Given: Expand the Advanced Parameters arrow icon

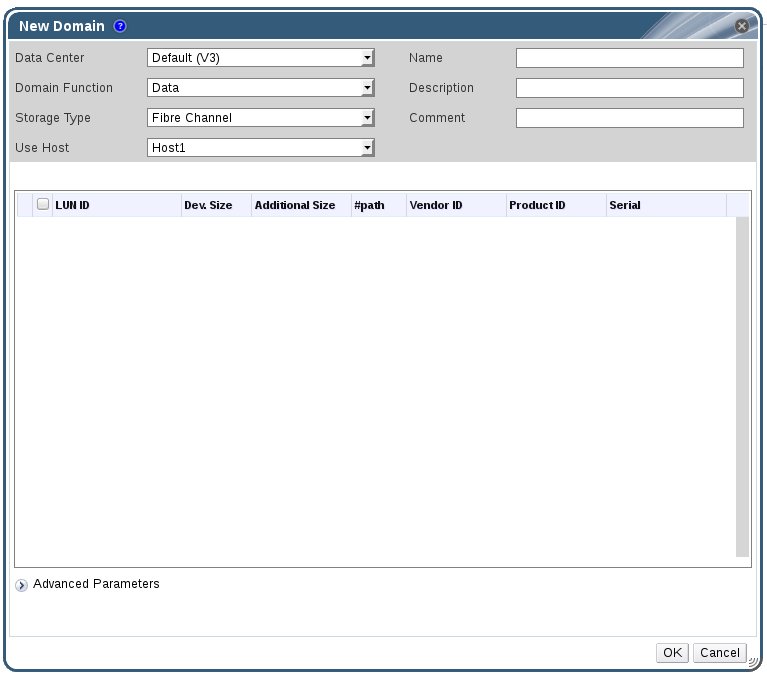Looking at the screenshot, I should pyautogui.click(x=22, y=585).
